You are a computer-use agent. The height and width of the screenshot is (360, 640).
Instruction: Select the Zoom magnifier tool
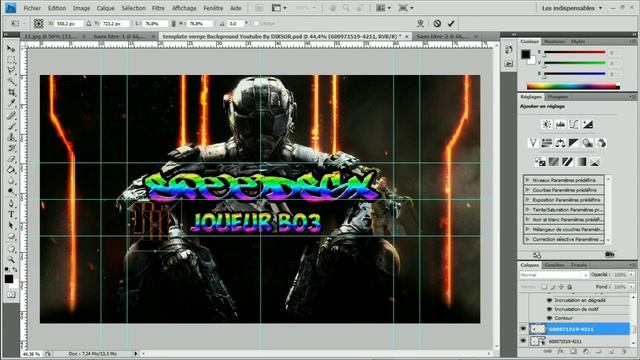coord(11,259)
